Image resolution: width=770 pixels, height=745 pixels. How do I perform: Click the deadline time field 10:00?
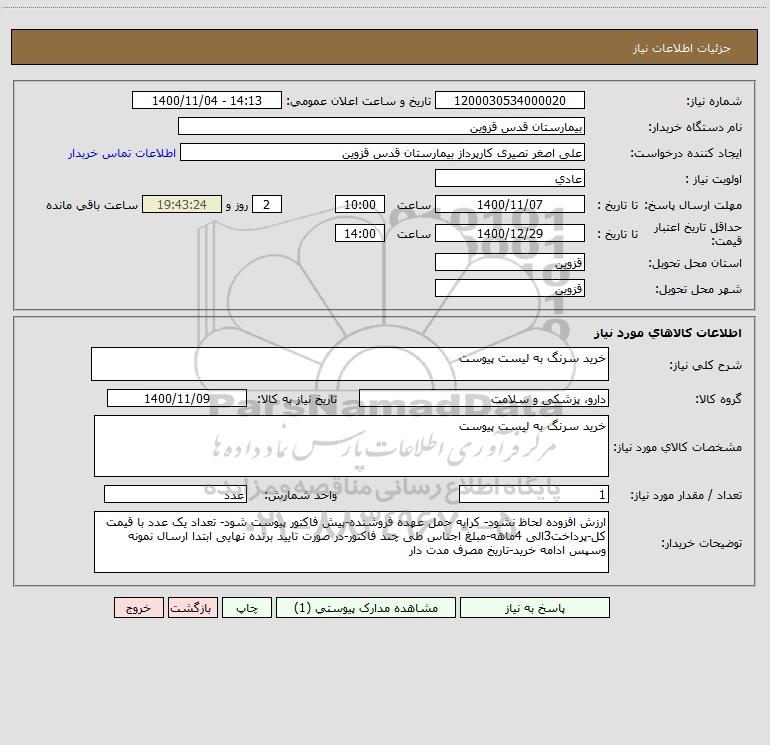click(359, 205)
